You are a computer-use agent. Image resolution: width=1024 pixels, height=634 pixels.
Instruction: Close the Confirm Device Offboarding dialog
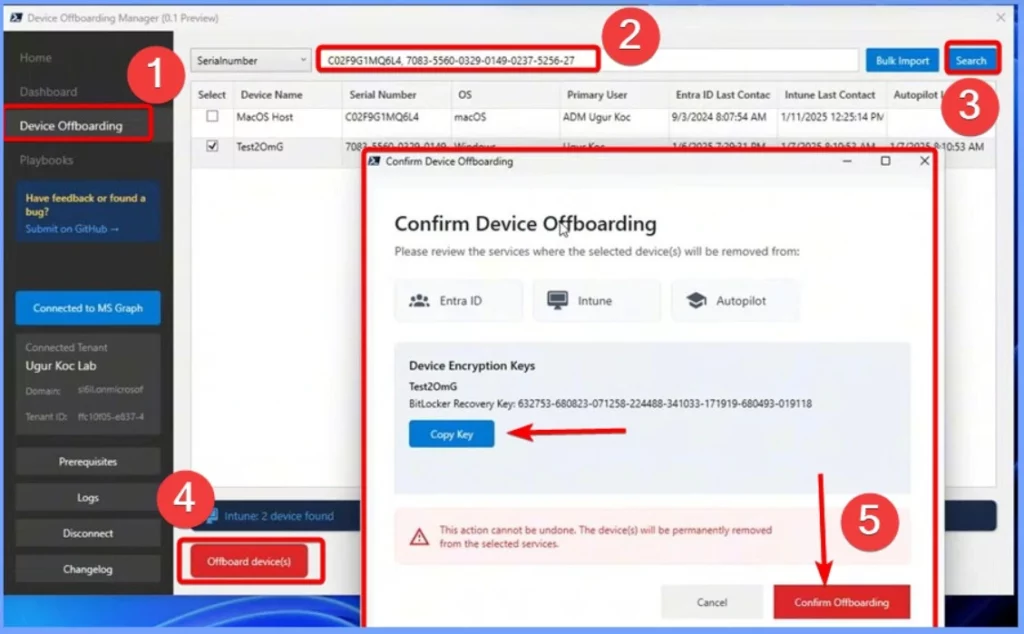pos(924,161)
